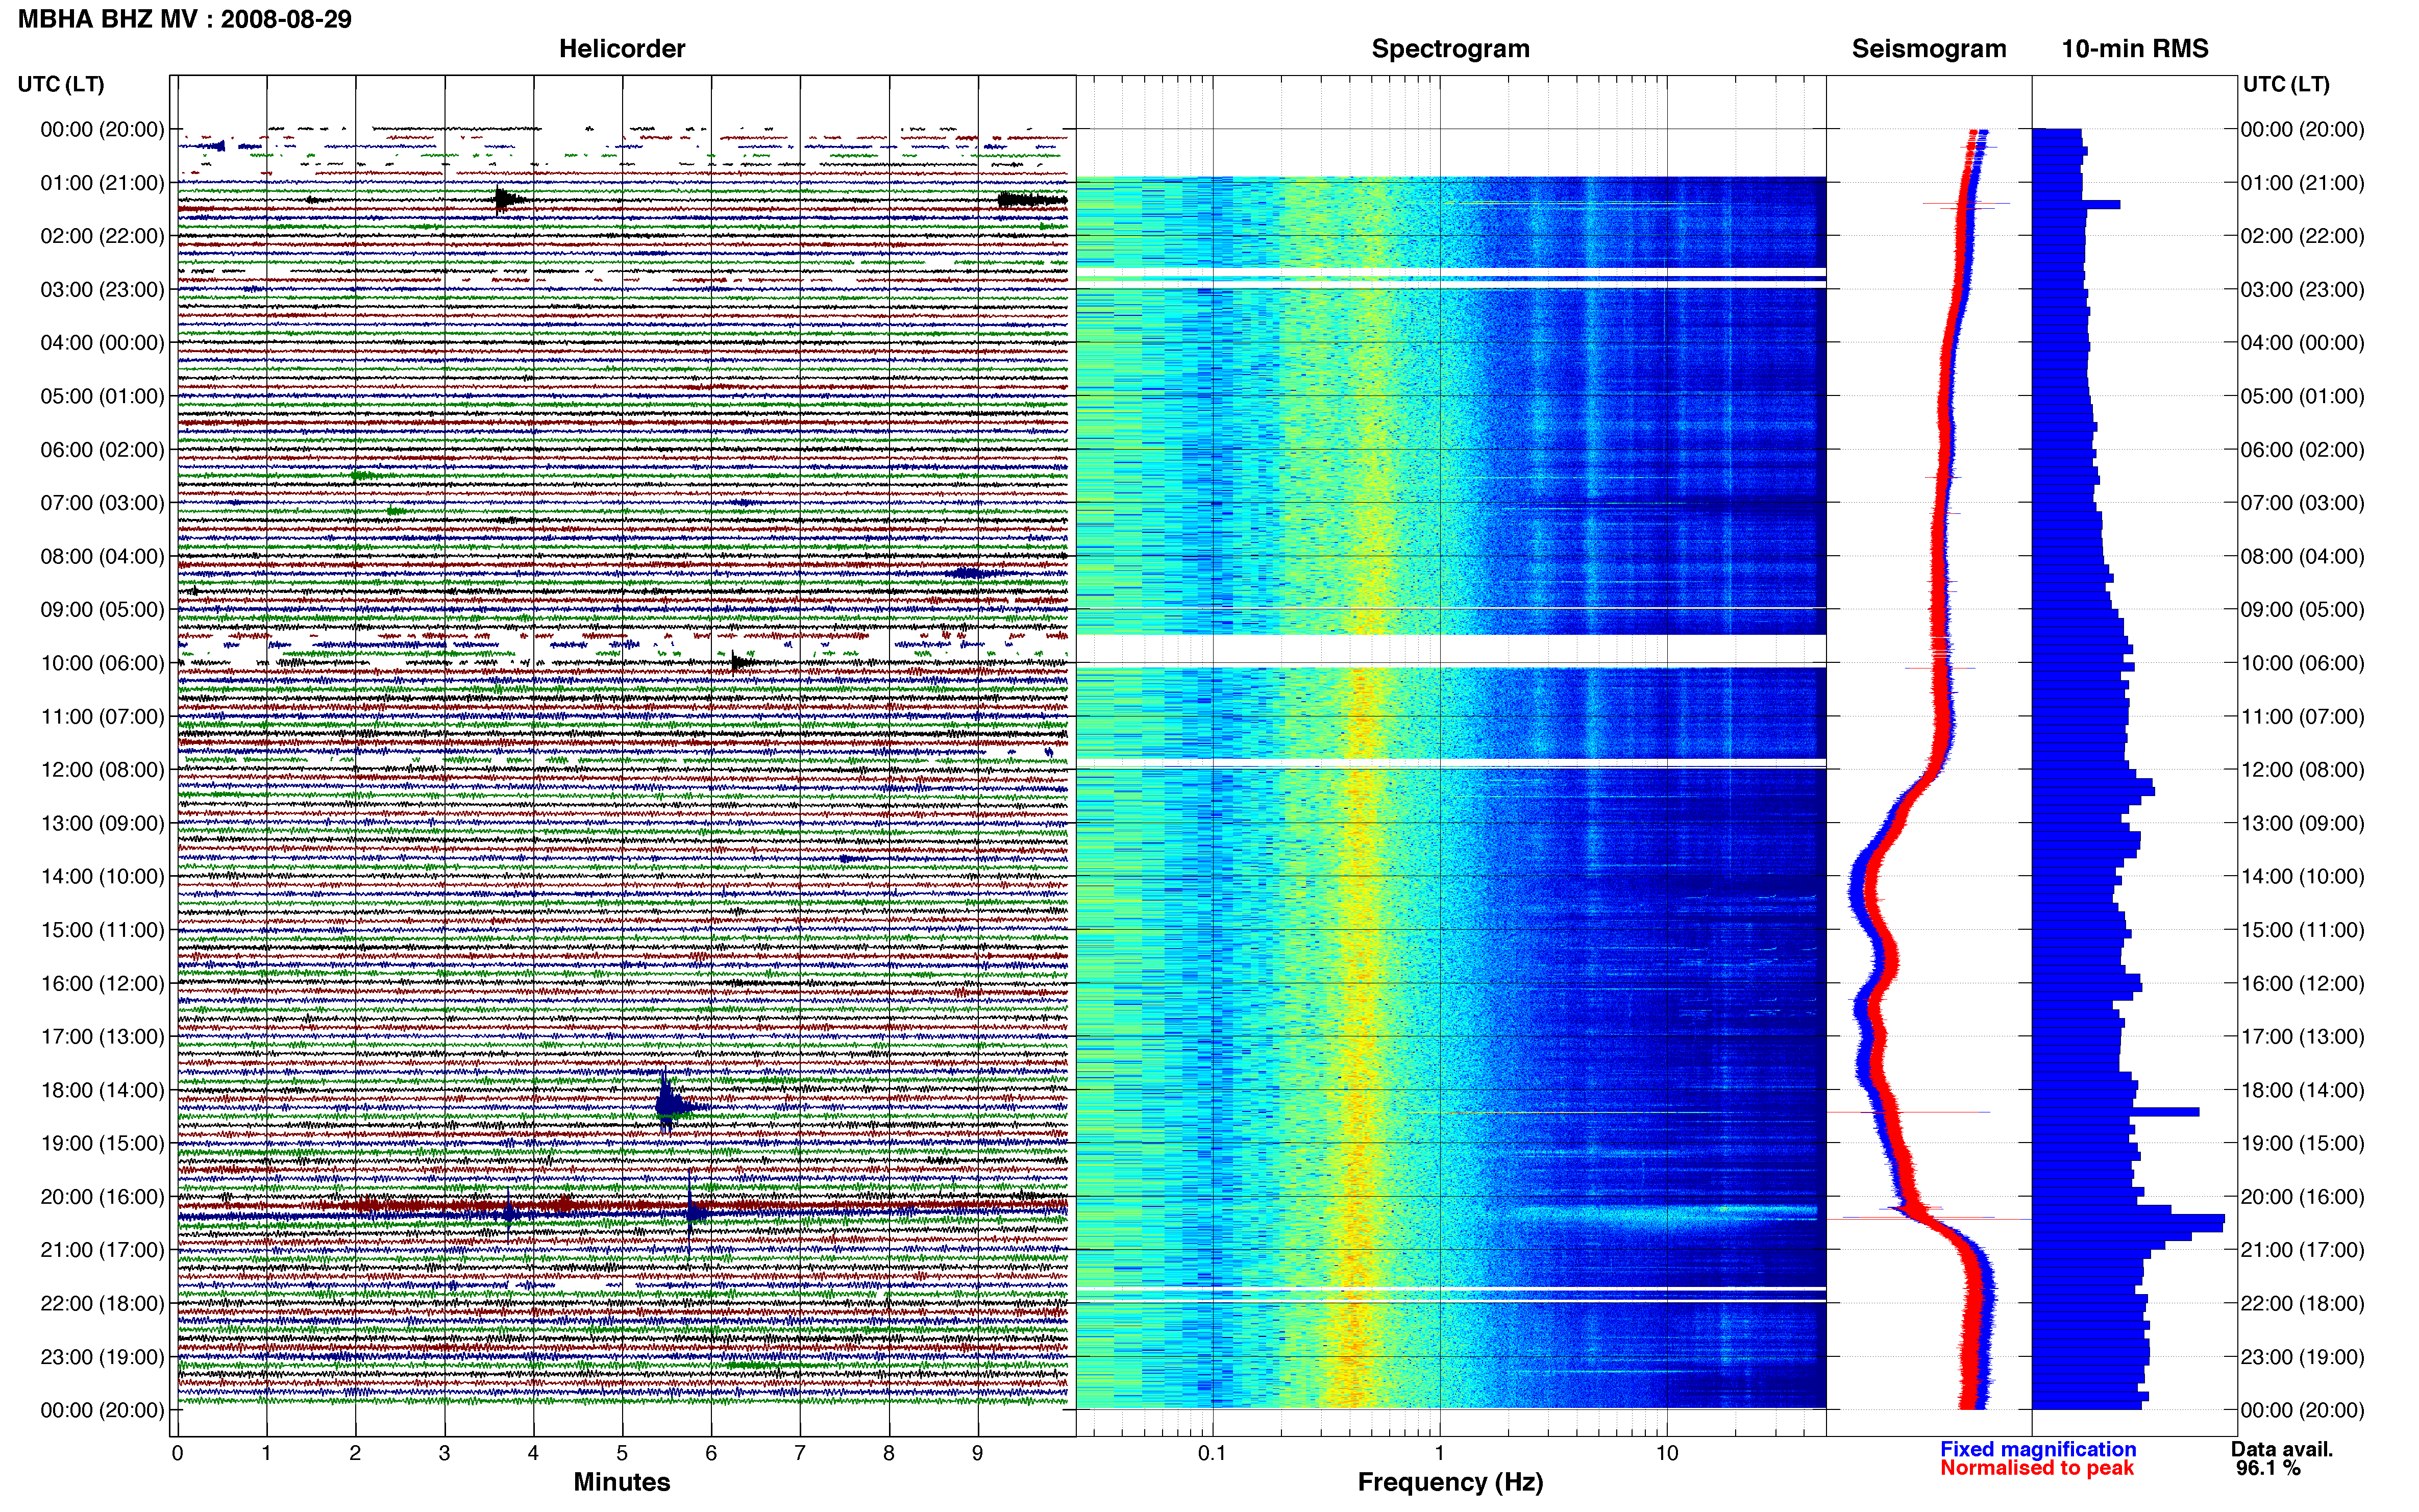Select the "Spectrogram" panel heading
Image resolution: width=2419 pixels, height=1512 pixels.
point(1450,49)
